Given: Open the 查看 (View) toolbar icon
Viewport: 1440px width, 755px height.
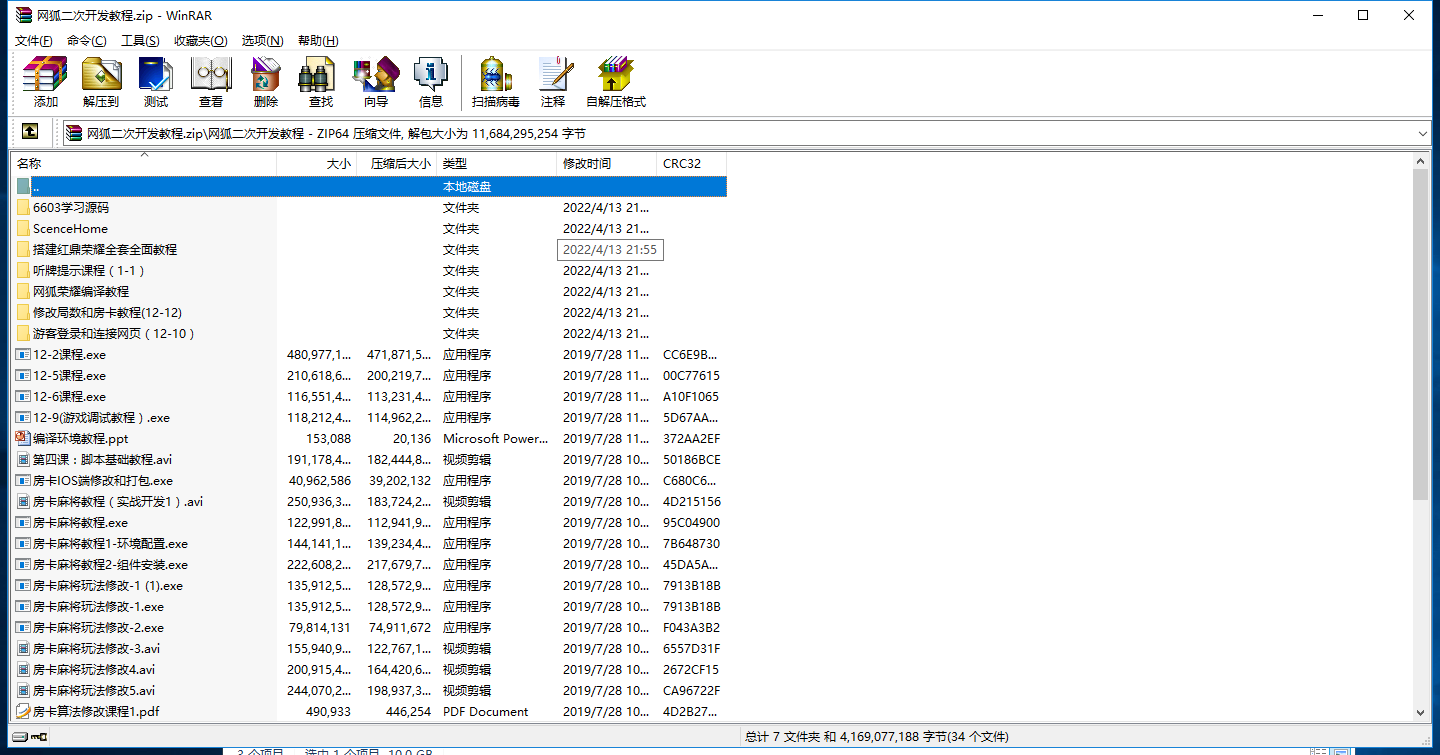Looking at the screenshot, I should [211, 82].
